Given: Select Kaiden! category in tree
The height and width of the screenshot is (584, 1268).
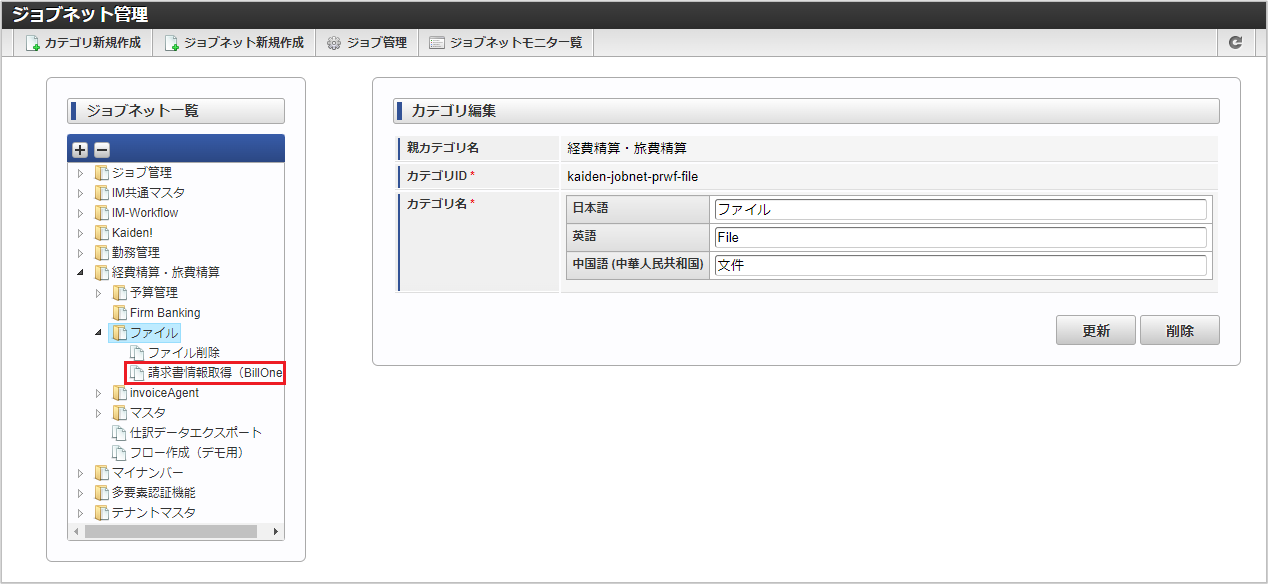Looking at the screenshot, I should point(133,233).
